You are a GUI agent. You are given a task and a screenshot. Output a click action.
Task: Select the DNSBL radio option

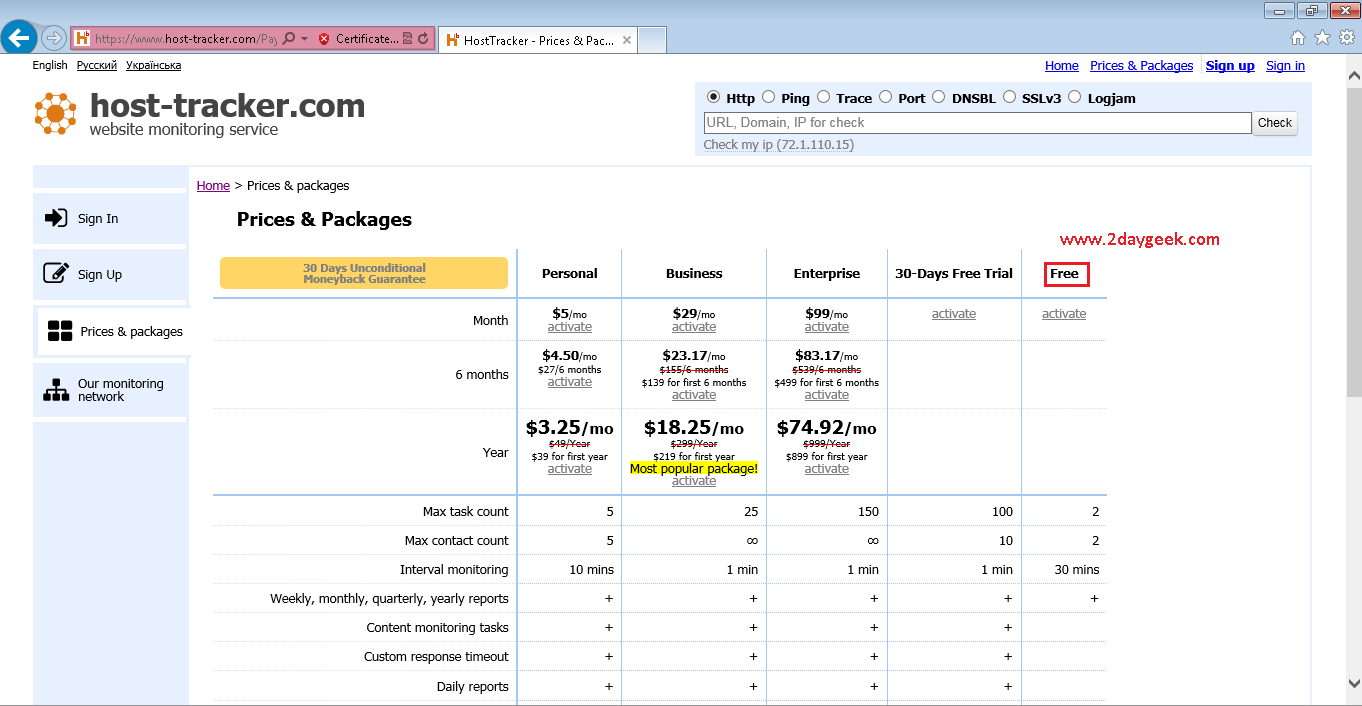[x=938, y=97]
